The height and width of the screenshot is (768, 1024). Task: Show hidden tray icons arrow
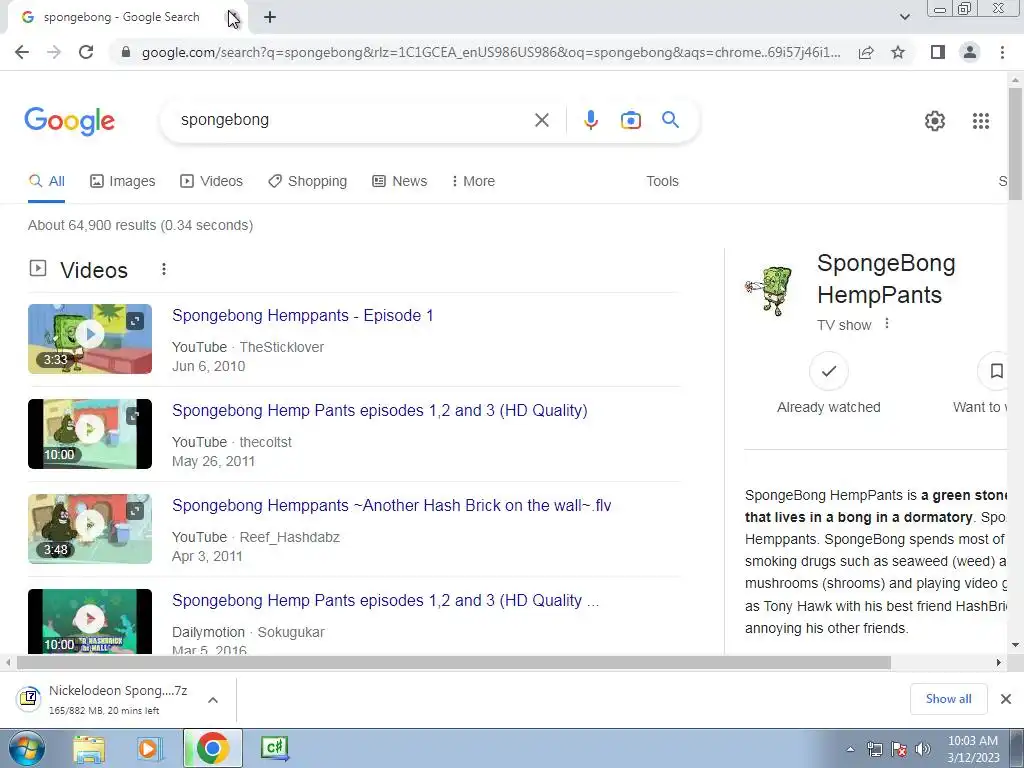point(850,749)
